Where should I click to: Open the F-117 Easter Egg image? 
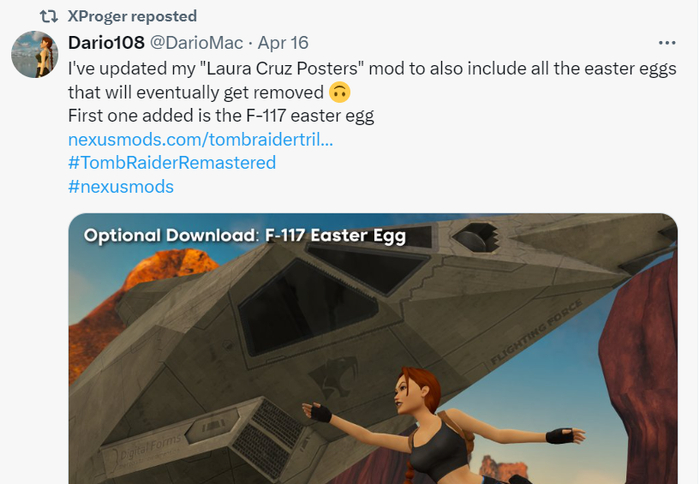(373, 349)
